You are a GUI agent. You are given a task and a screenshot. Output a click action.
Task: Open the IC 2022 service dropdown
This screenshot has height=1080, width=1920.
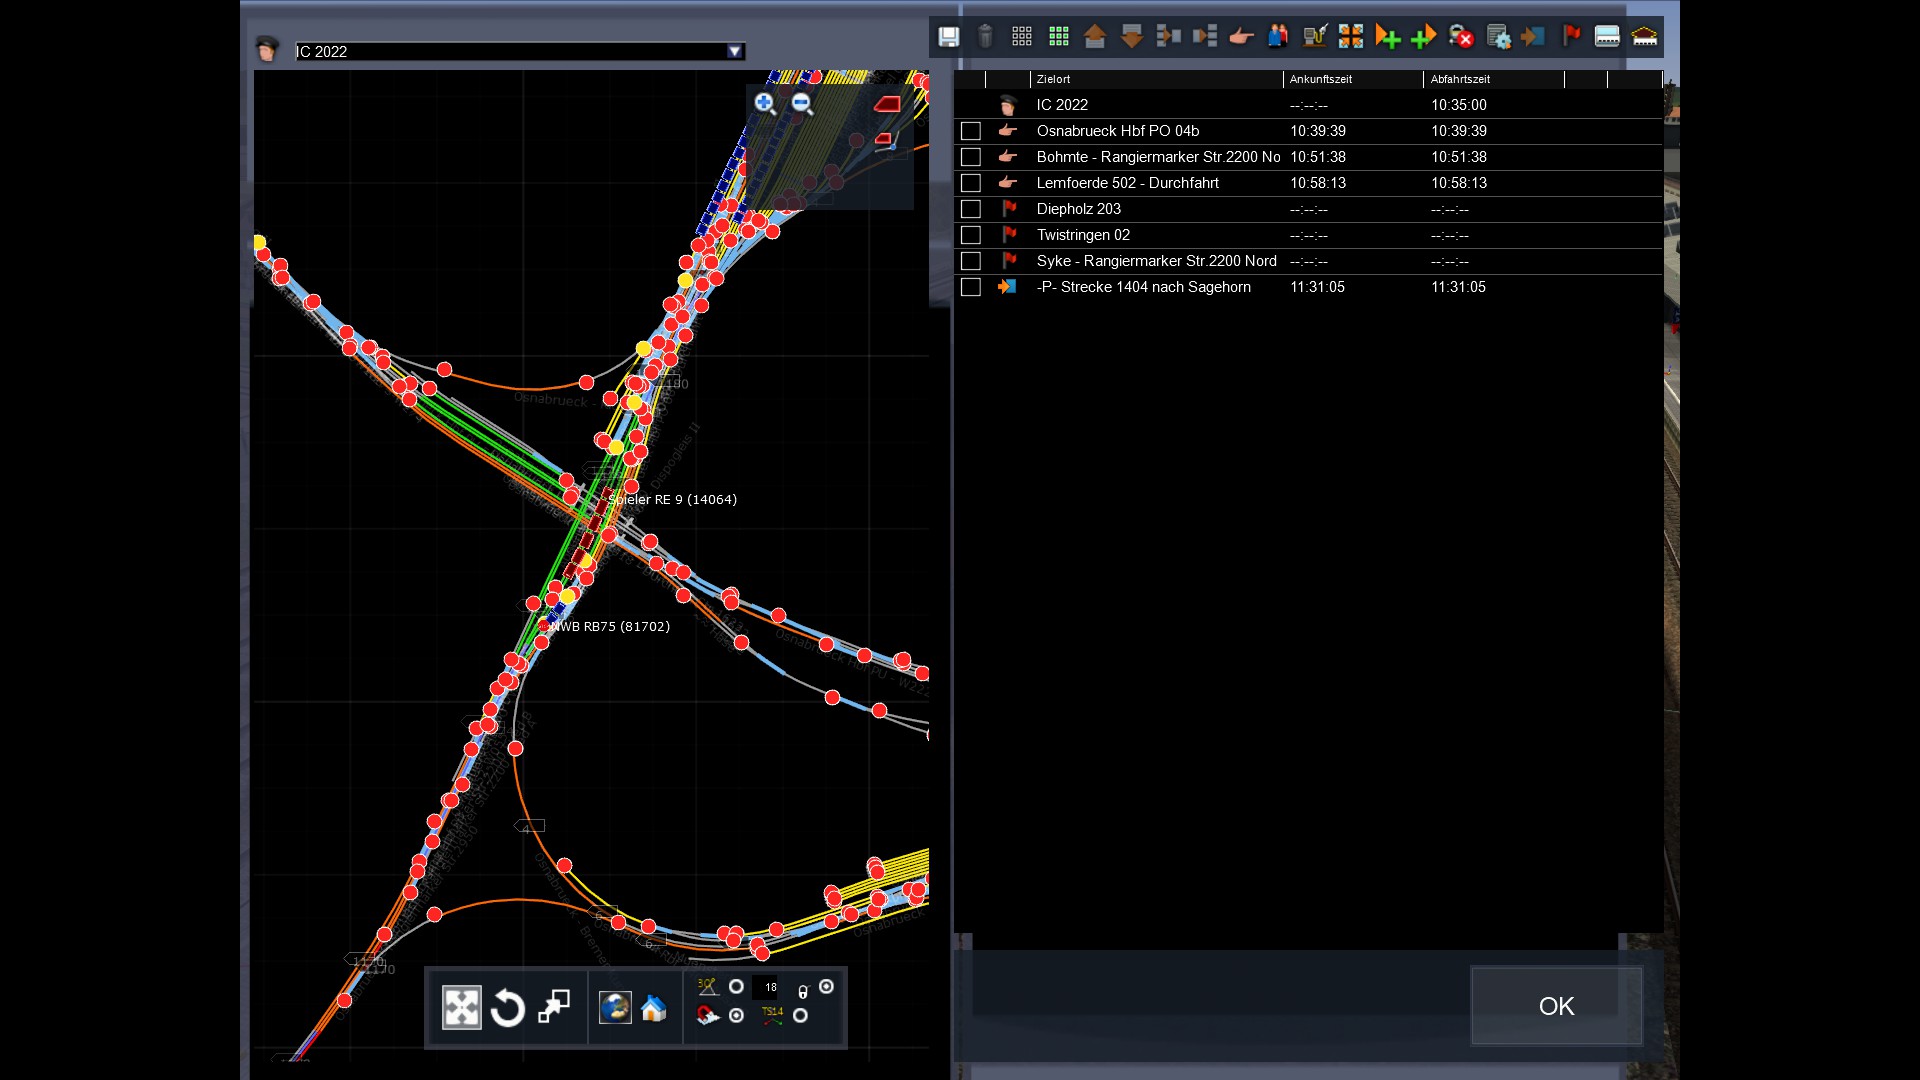click(735, 51)
